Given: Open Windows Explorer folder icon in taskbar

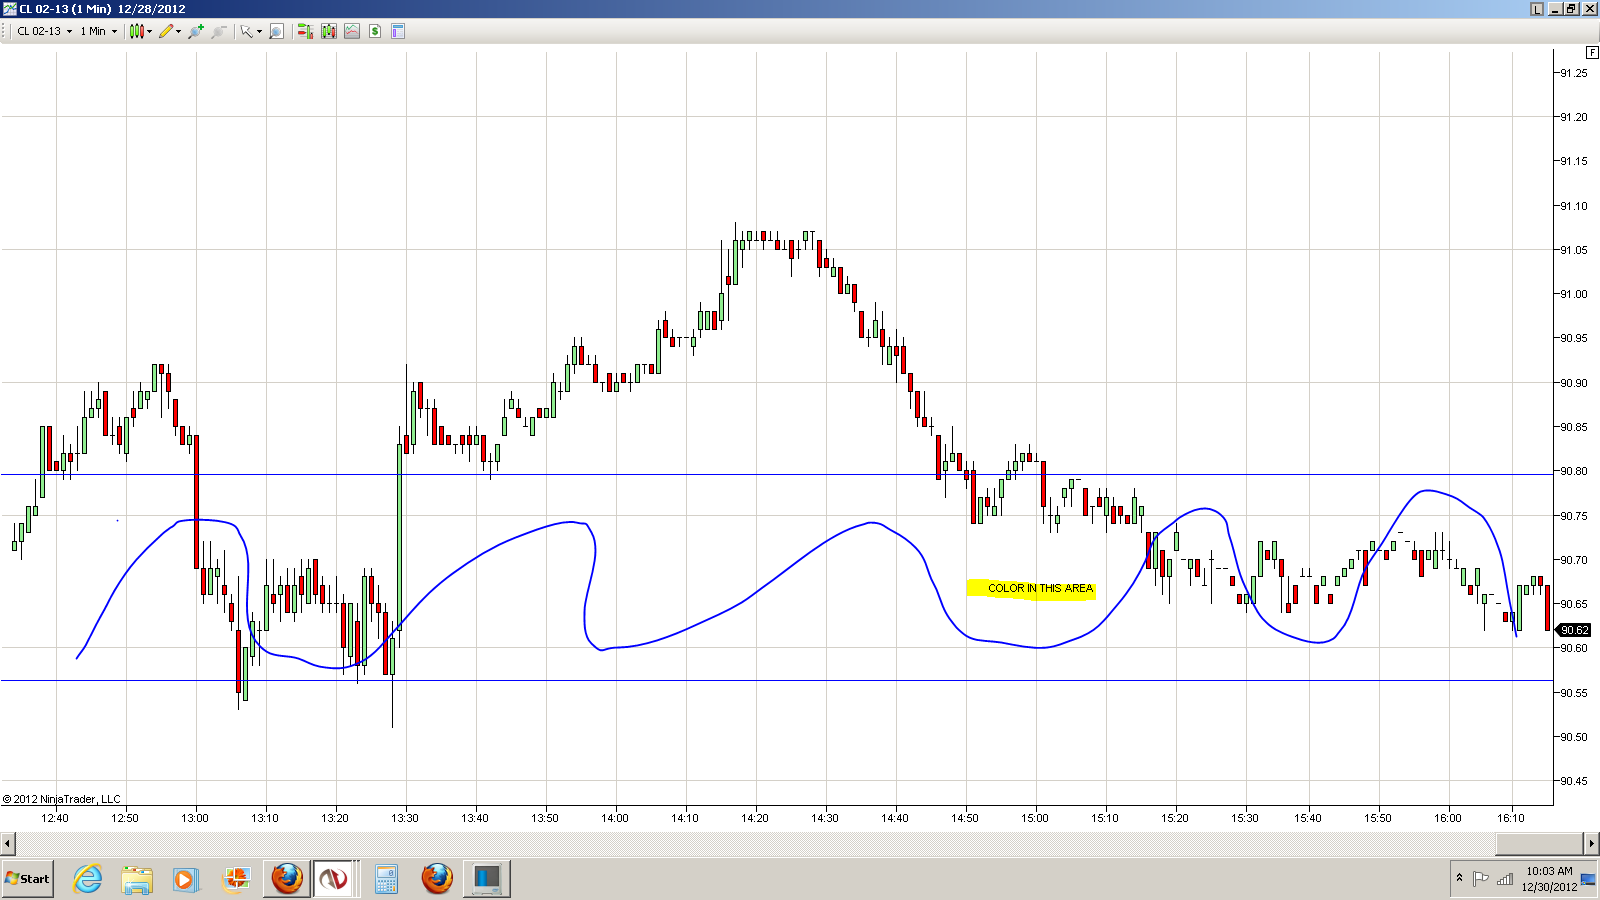Looking at the screenshot, I should click(137, 879).
